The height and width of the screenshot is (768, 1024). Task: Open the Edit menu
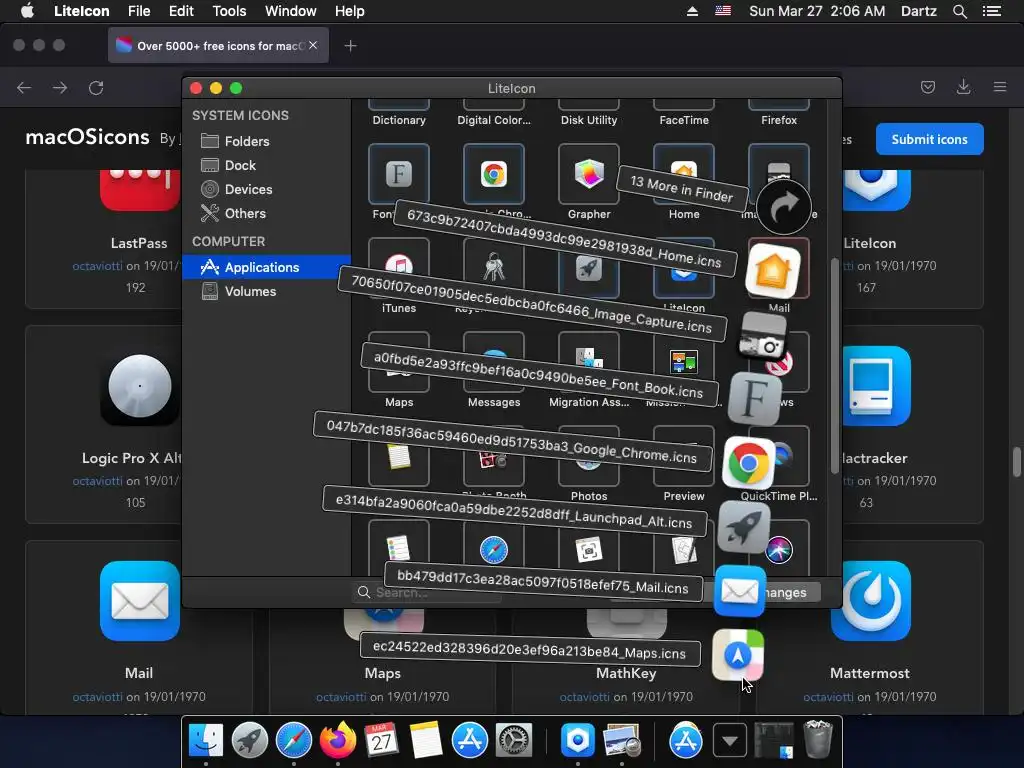181,11
